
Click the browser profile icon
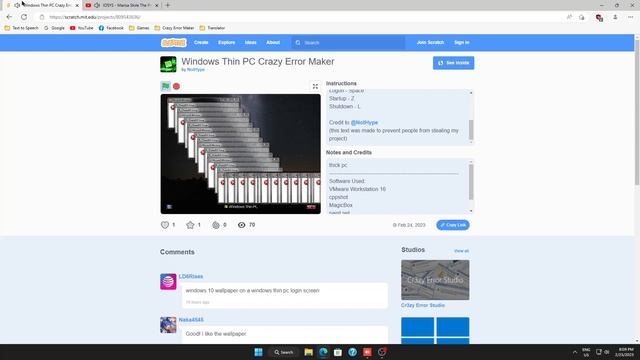pyautogui.click(x=615, y=17)
